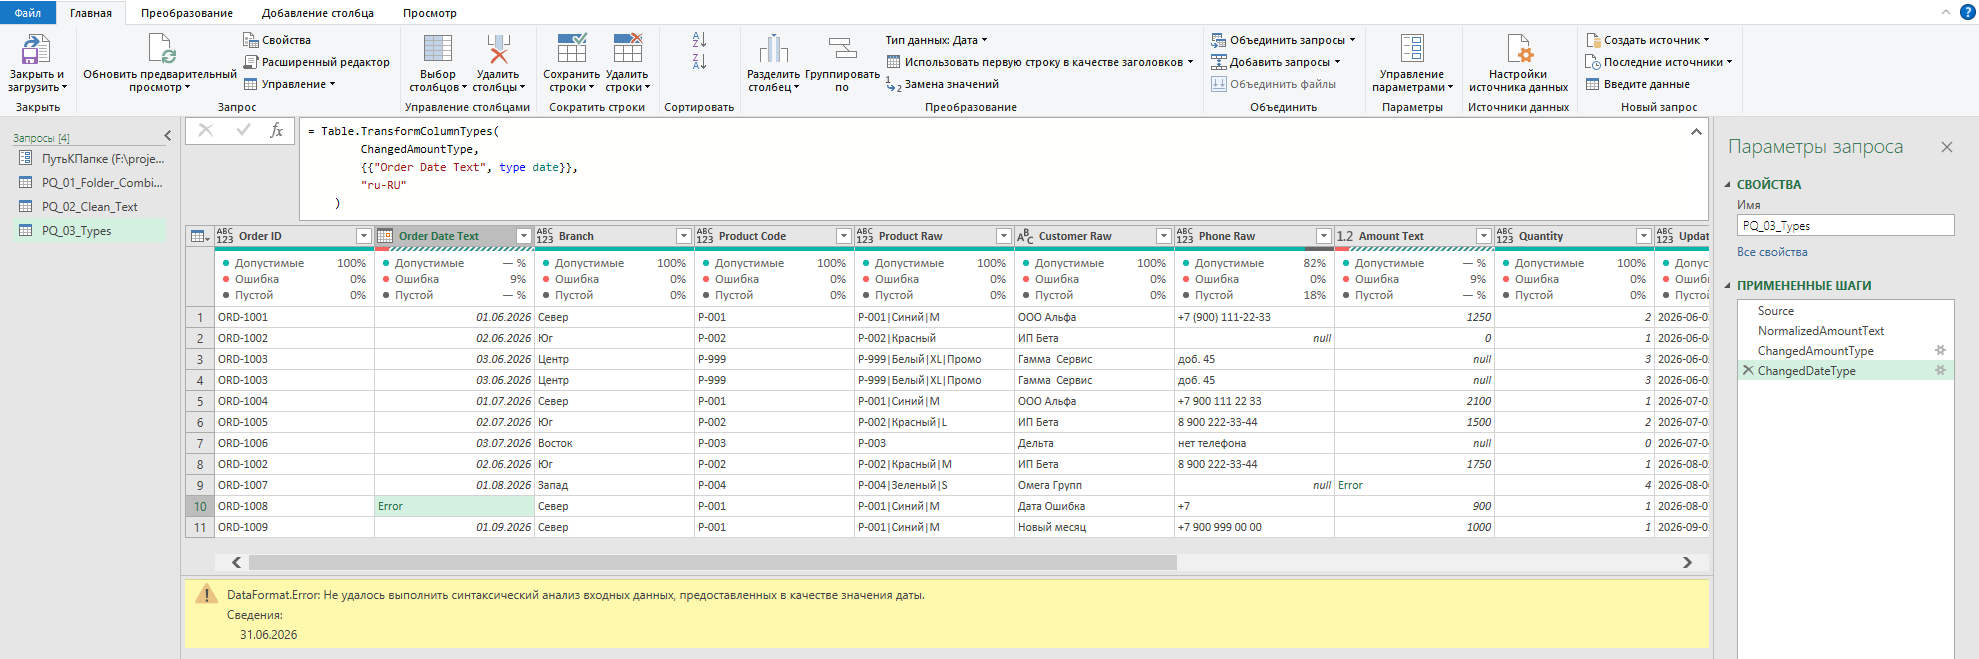Open the Расширенный редактор
This screenshot has width=1979, height=659.
316,62
